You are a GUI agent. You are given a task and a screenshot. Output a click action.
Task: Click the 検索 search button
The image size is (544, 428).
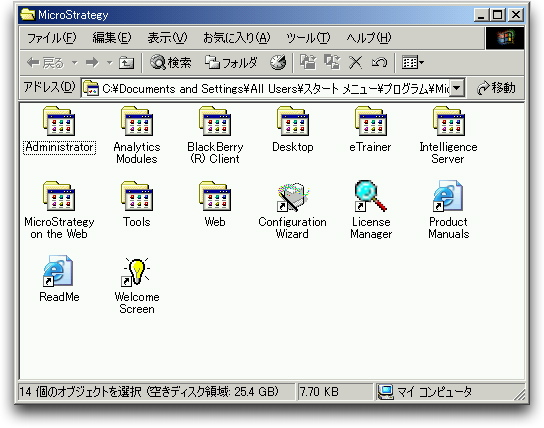click(171, 63)
